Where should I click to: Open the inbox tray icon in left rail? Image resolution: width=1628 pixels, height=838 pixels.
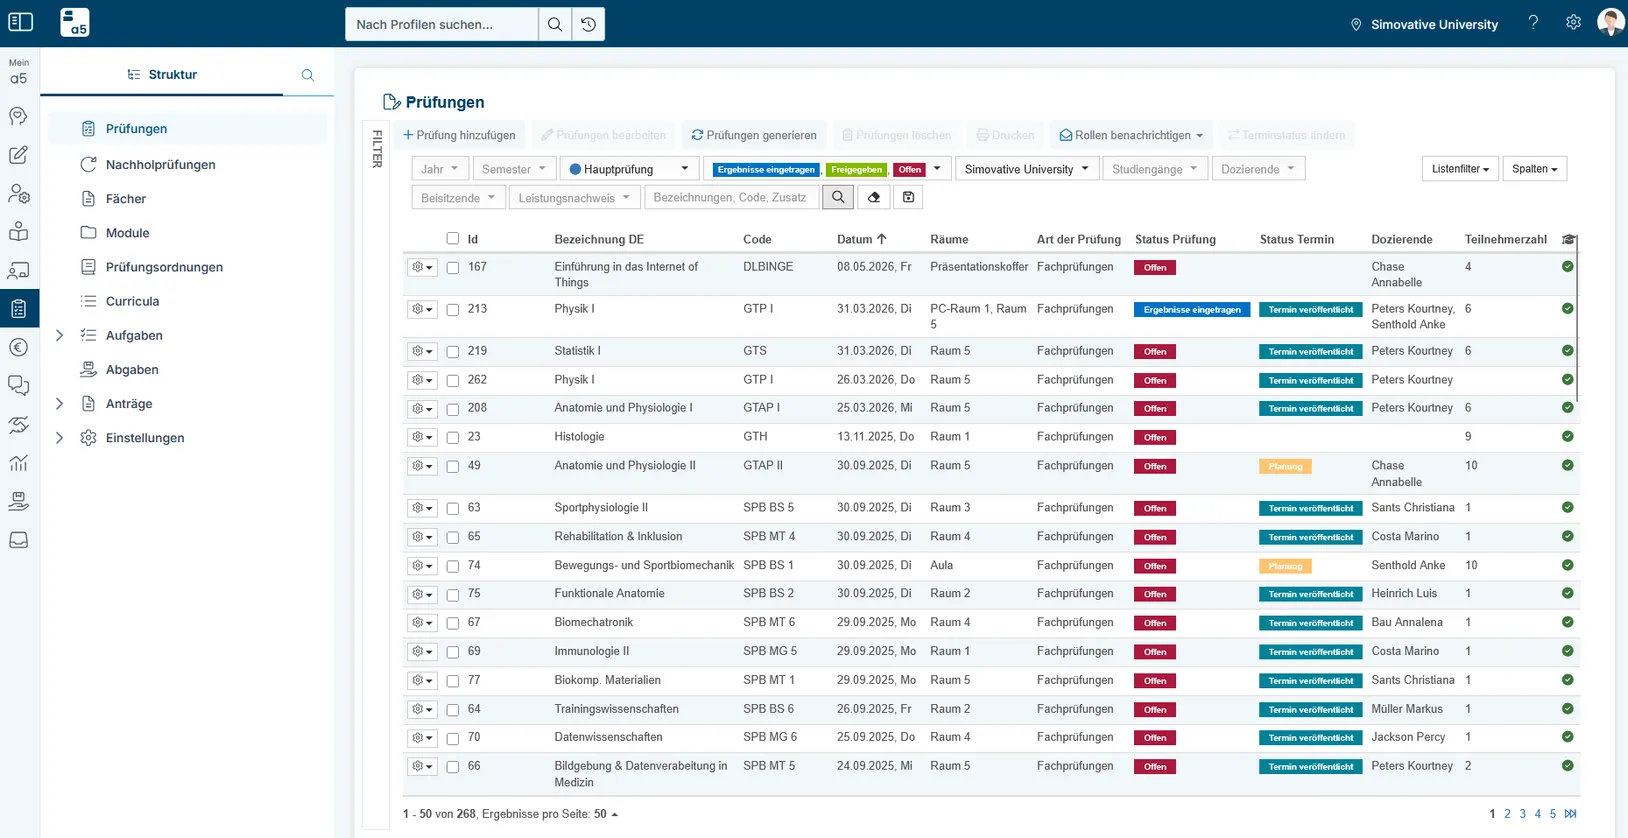18,540
